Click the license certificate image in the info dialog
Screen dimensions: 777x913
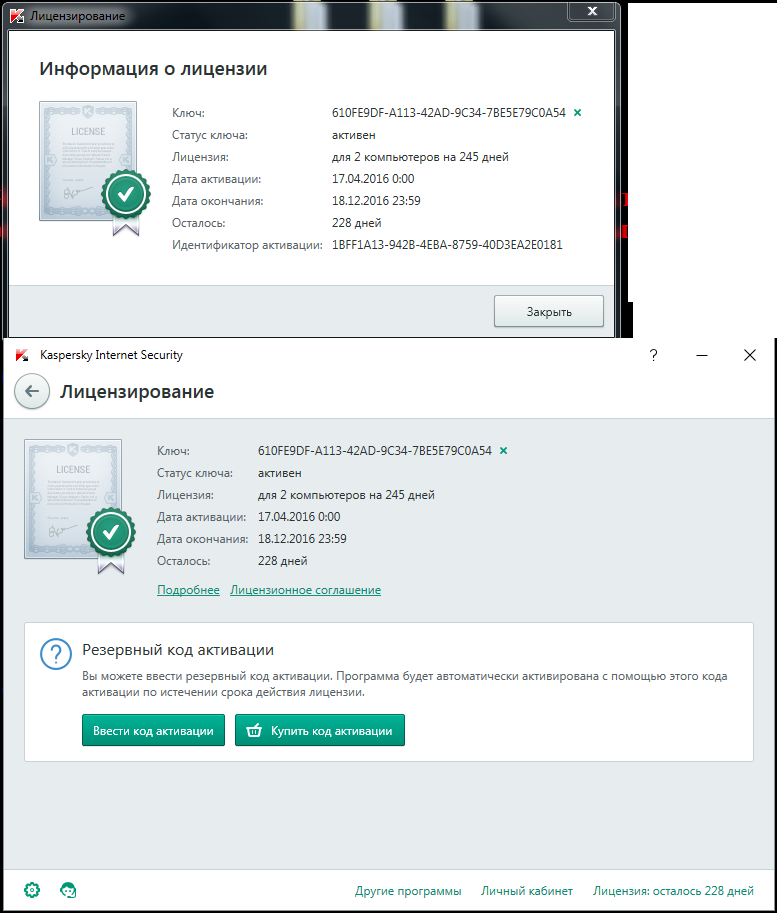[95, 168]
